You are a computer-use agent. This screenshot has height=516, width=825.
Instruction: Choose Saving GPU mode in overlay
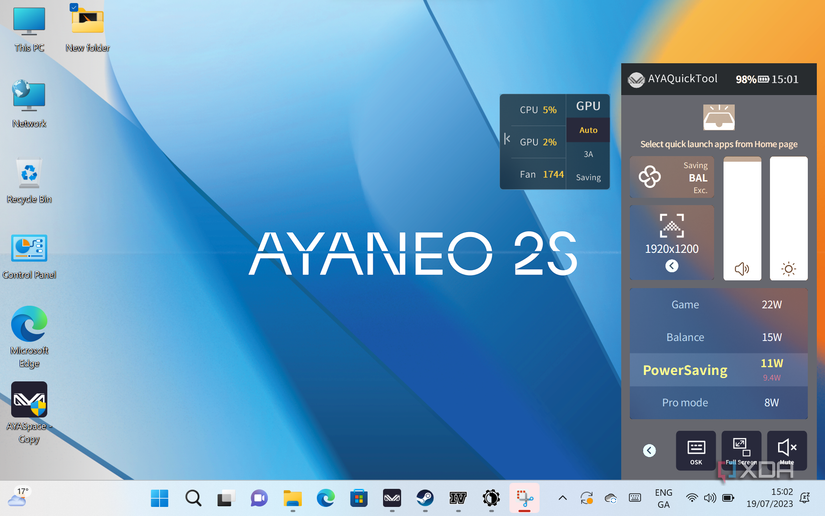[588, 177]
